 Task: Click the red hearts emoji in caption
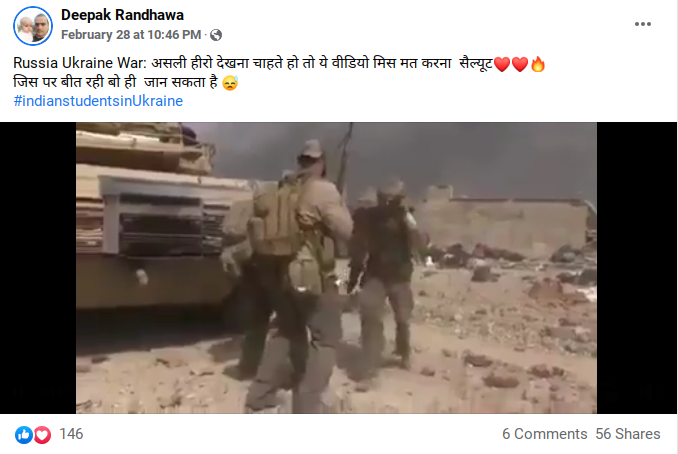point(511,64)
